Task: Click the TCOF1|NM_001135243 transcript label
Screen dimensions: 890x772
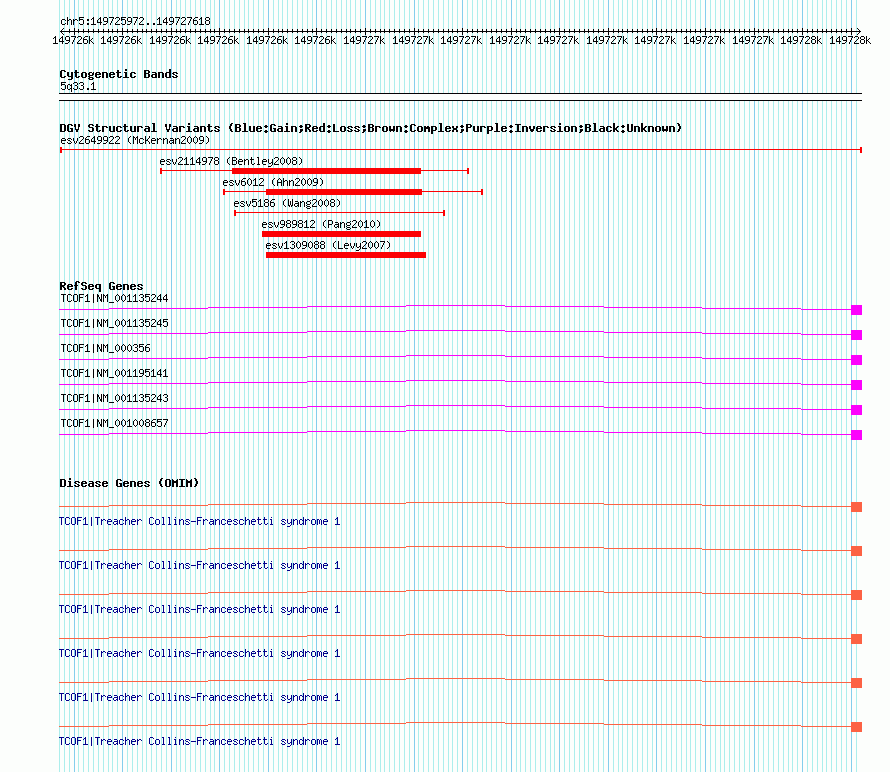Action: (x=114, y=398)
